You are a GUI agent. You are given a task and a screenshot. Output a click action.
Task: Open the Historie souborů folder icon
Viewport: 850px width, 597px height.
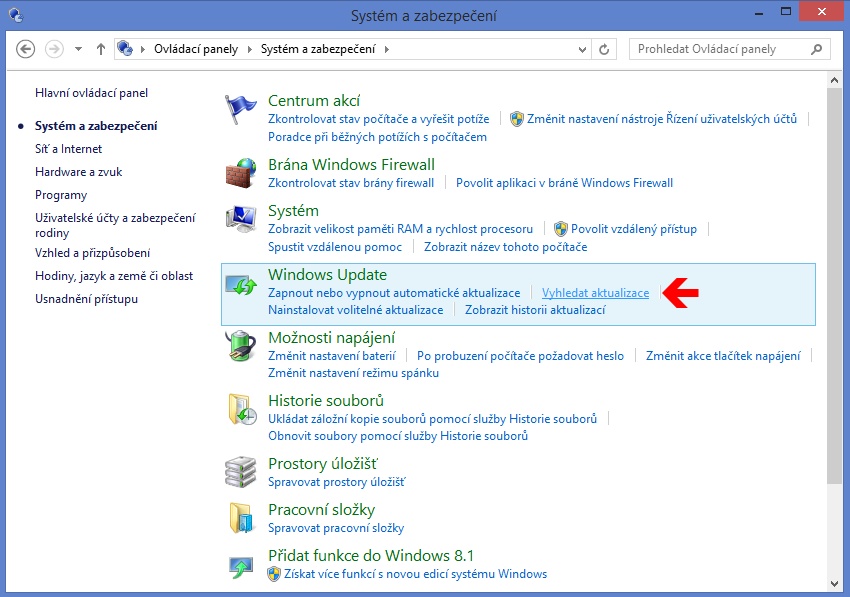coord(241,410)
